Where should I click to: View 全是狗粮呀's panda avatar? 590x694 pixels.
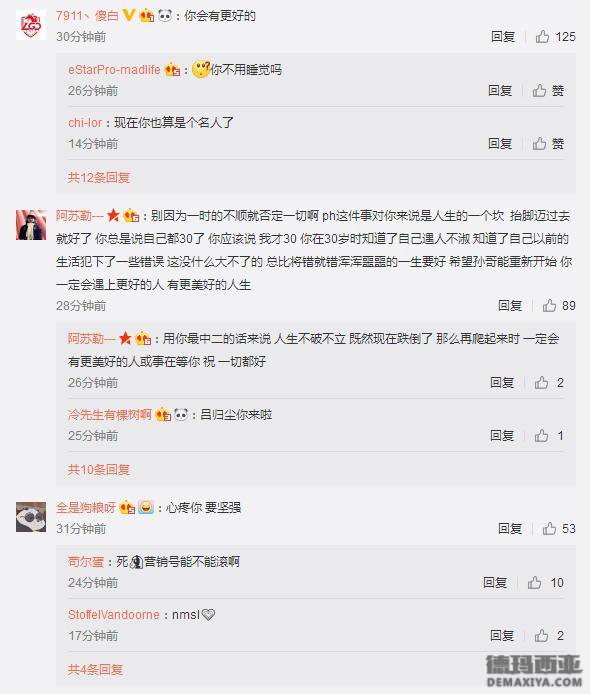(x=31, y=517)
